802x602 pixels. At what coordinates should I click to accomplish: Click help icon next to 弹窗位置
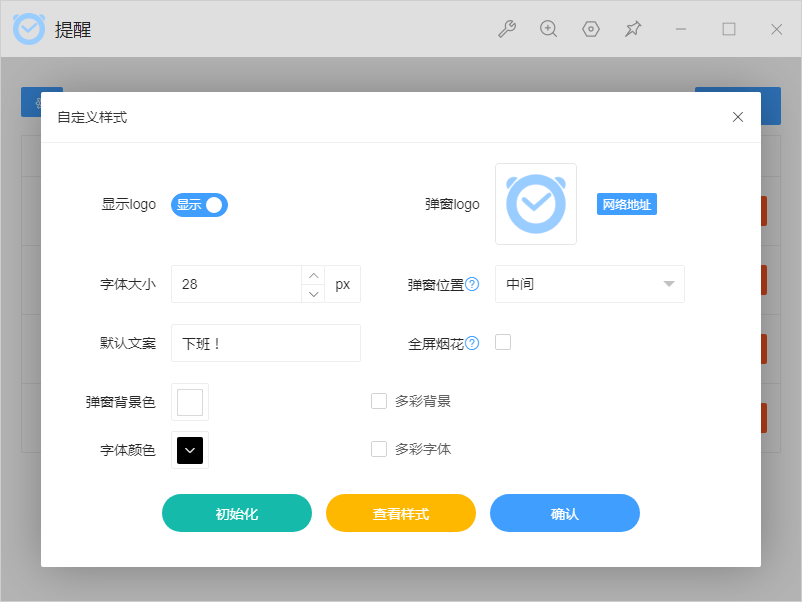coord(472,284)
